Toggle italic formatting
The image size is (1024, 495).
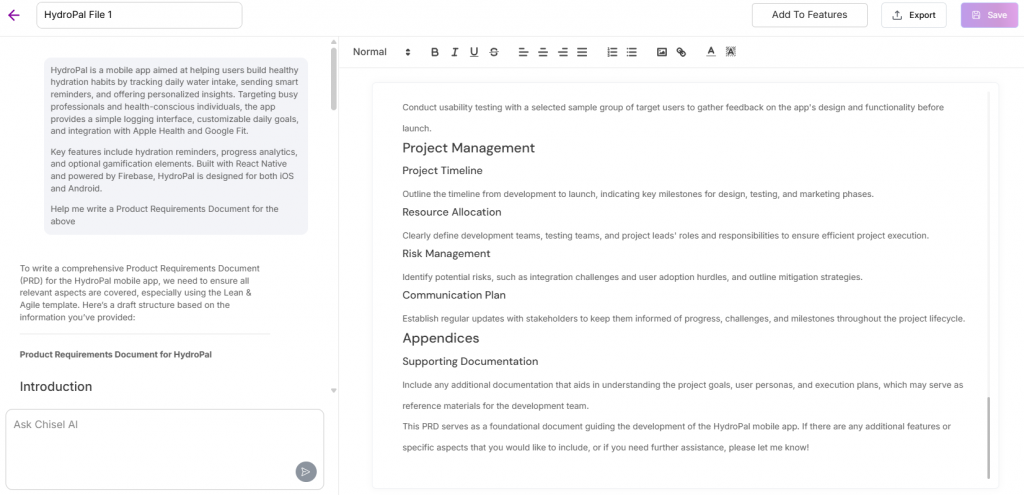(454, 52)
